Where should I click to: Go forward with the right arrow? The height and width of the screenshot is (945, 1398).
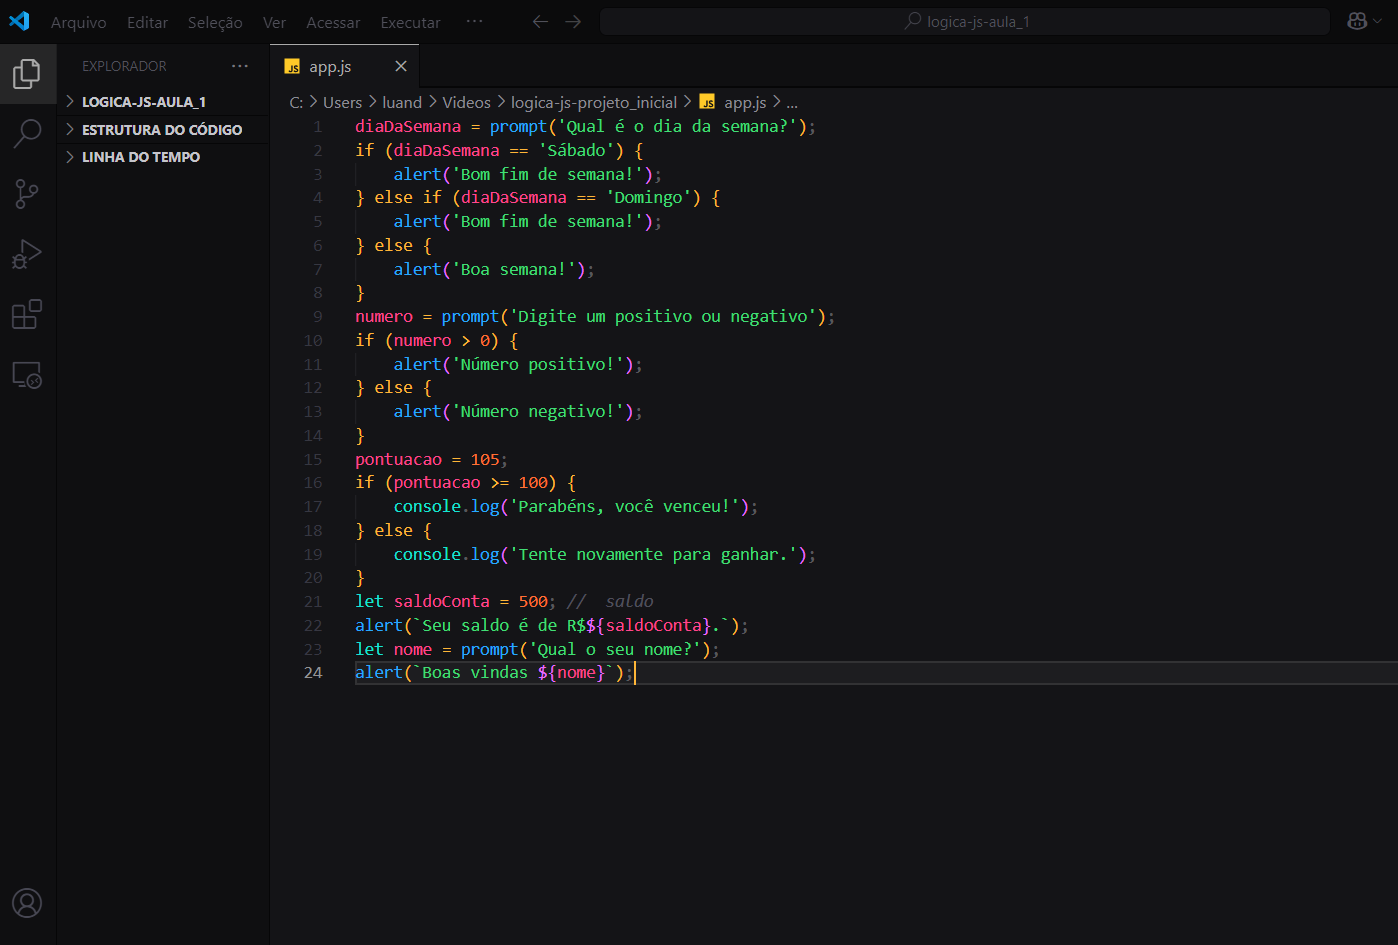pos(573,21)
